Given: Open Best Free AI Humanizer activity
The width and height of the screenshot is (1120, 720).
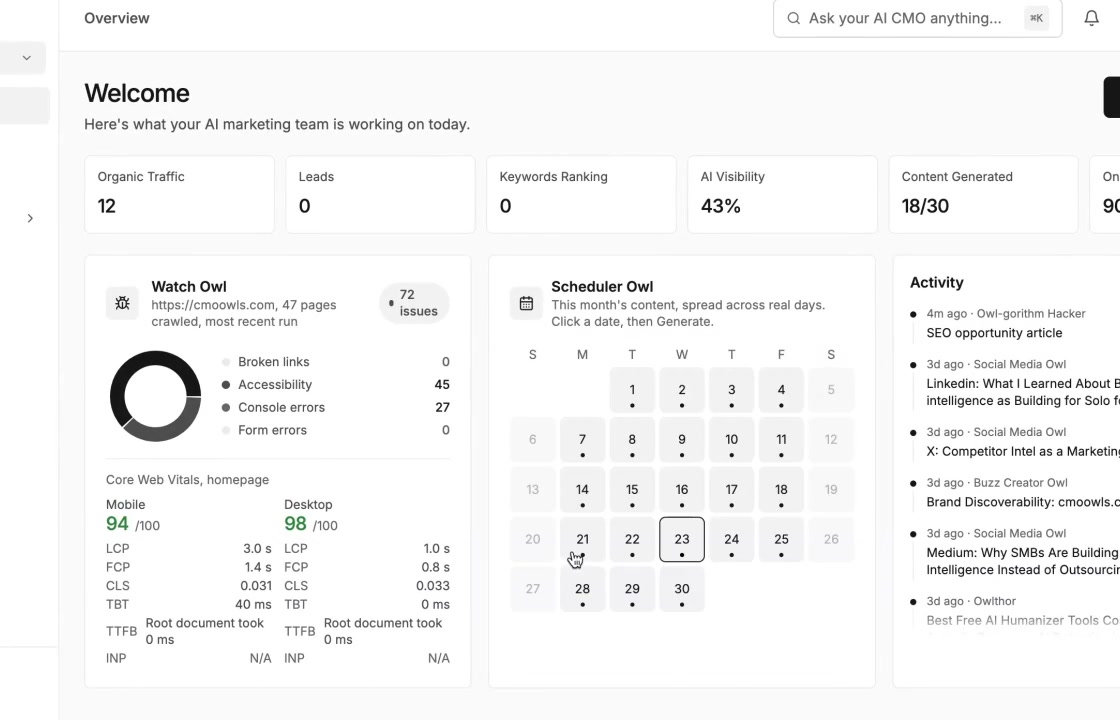Looking at the screenshot, I should pyautogui.click(x=1023, y=620).
